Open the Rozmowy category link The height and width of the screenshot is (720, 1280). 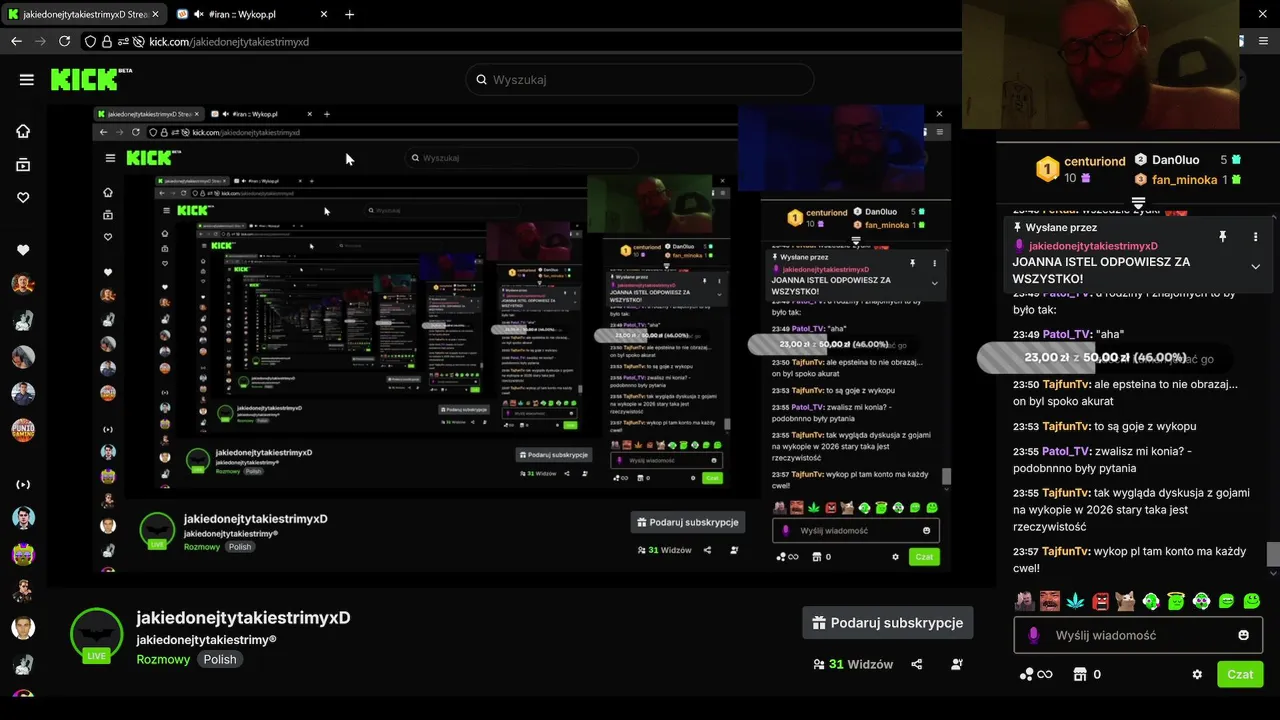(x=163, y=659)
